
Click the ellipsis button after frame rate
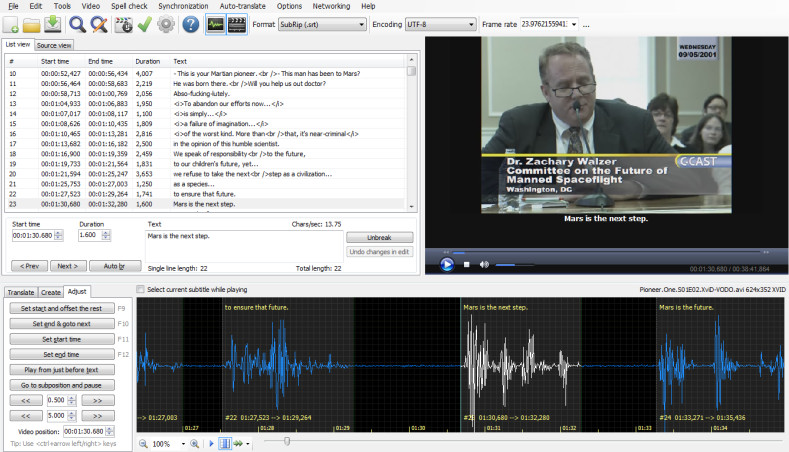(586, 25)
